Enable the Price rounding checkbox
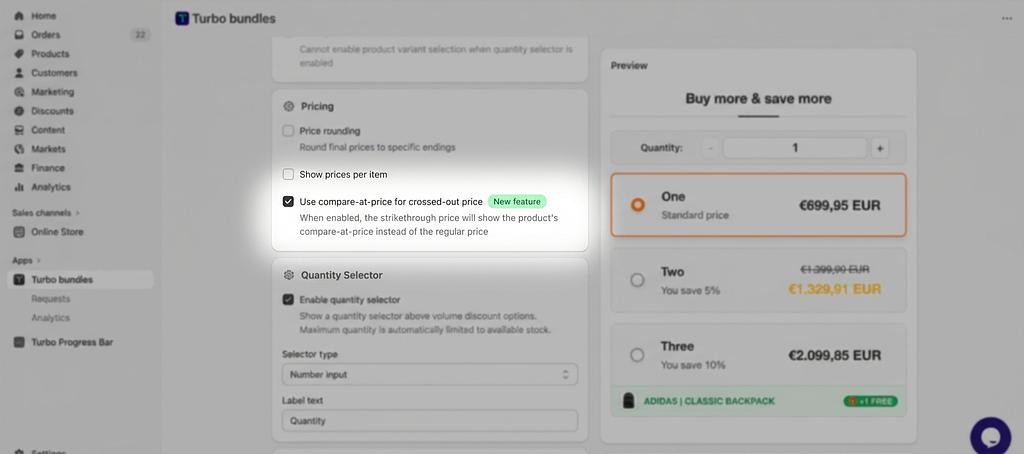Screen dimensions: 1024x454 288,131
